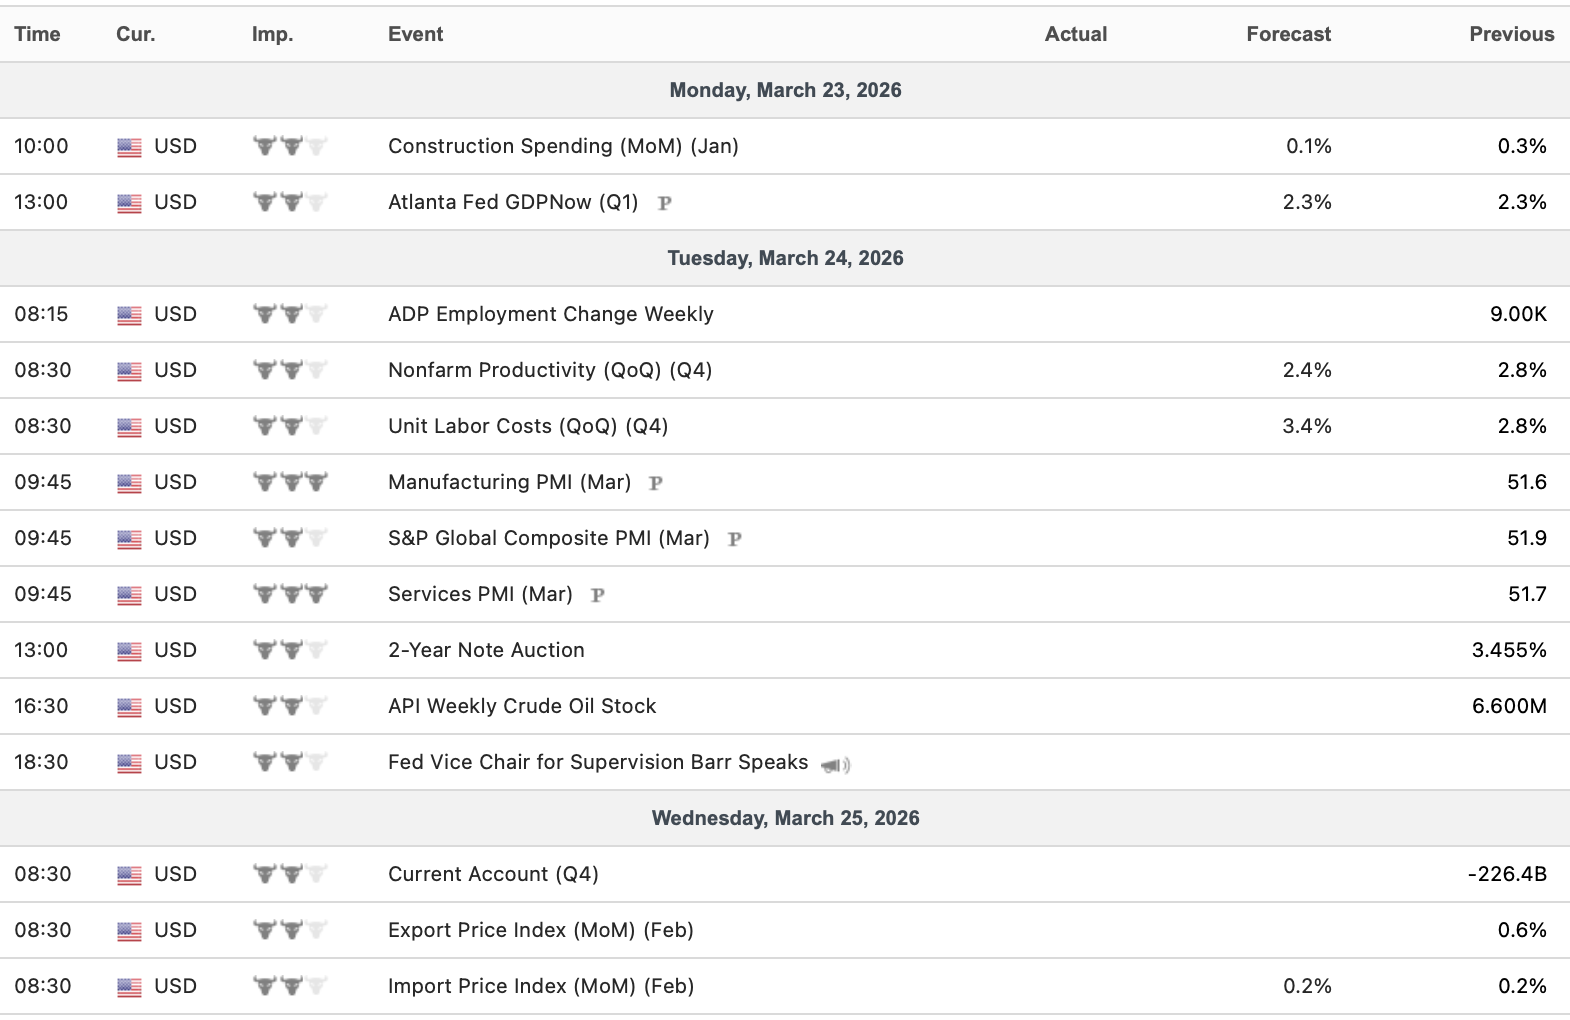Click the Imp. column header

(272, 34)
